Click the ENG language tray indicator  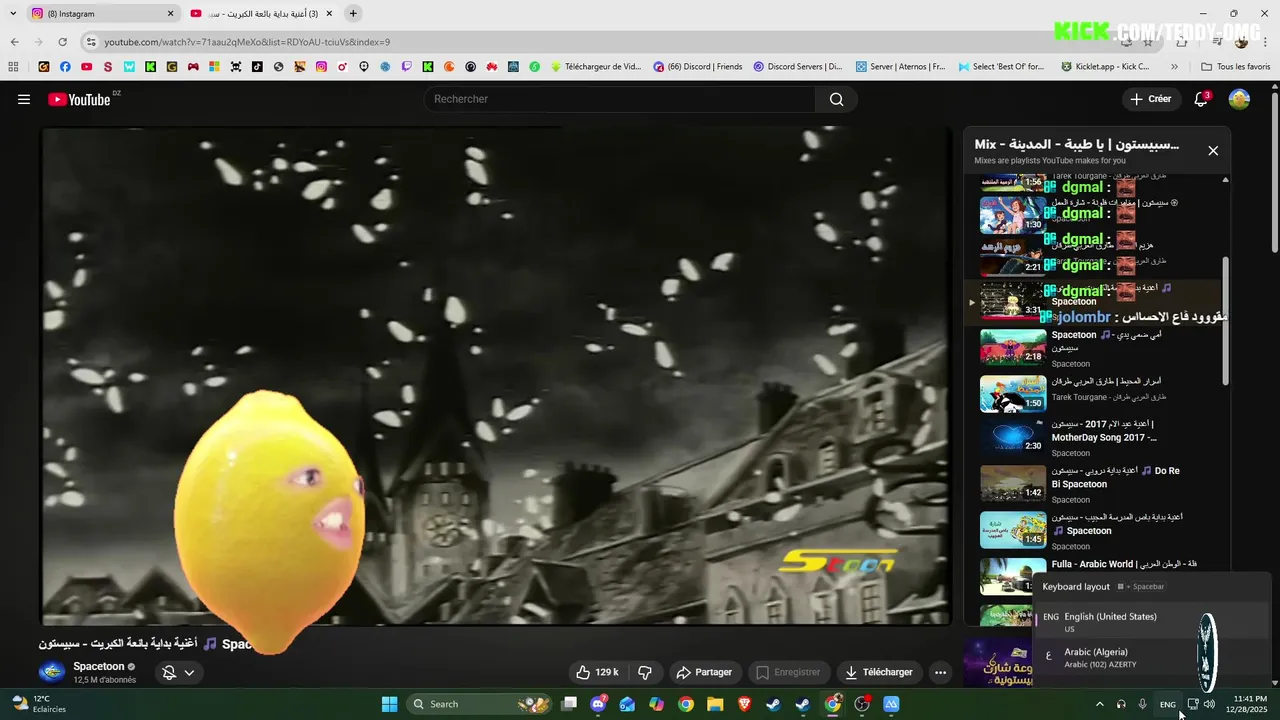coord(1167,704)
